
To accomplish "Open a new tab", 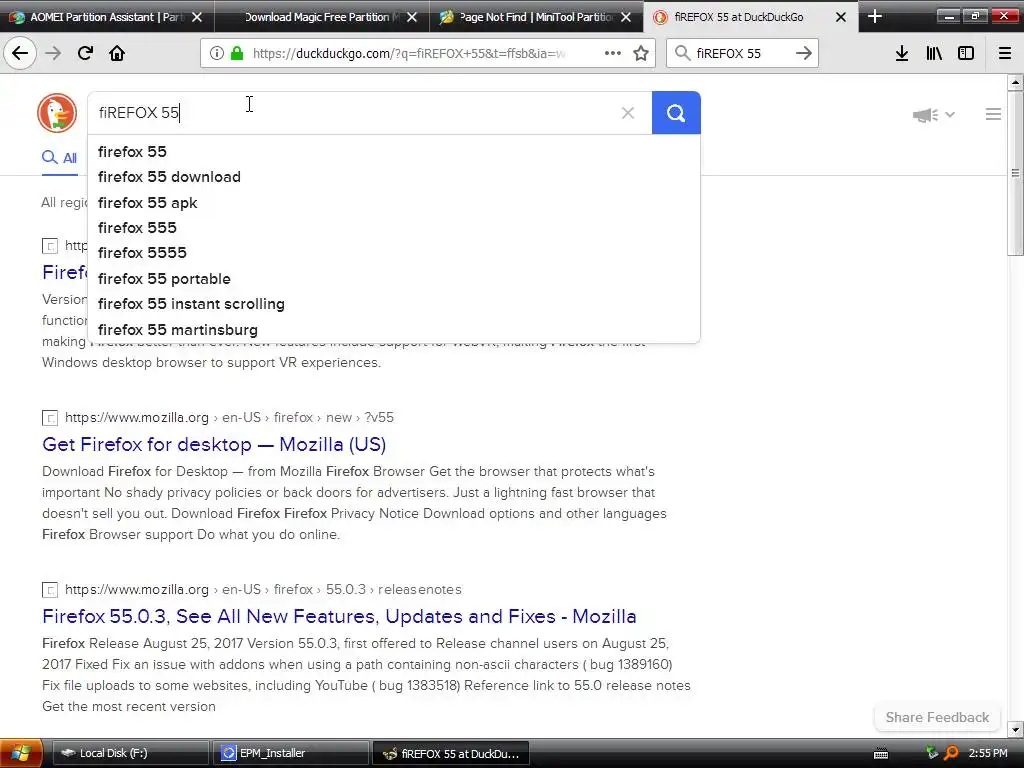I will tap(875, 16).
